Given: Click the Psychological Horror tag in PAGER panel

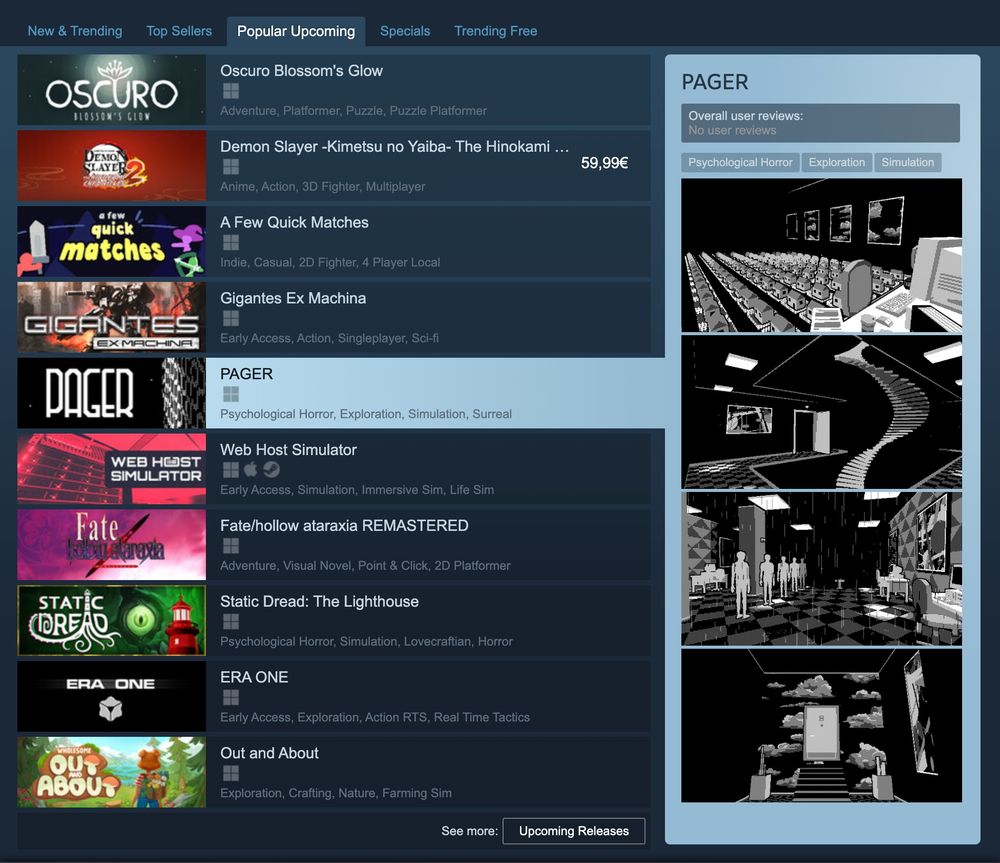Looking at the screenshot, I should (740, 163).
